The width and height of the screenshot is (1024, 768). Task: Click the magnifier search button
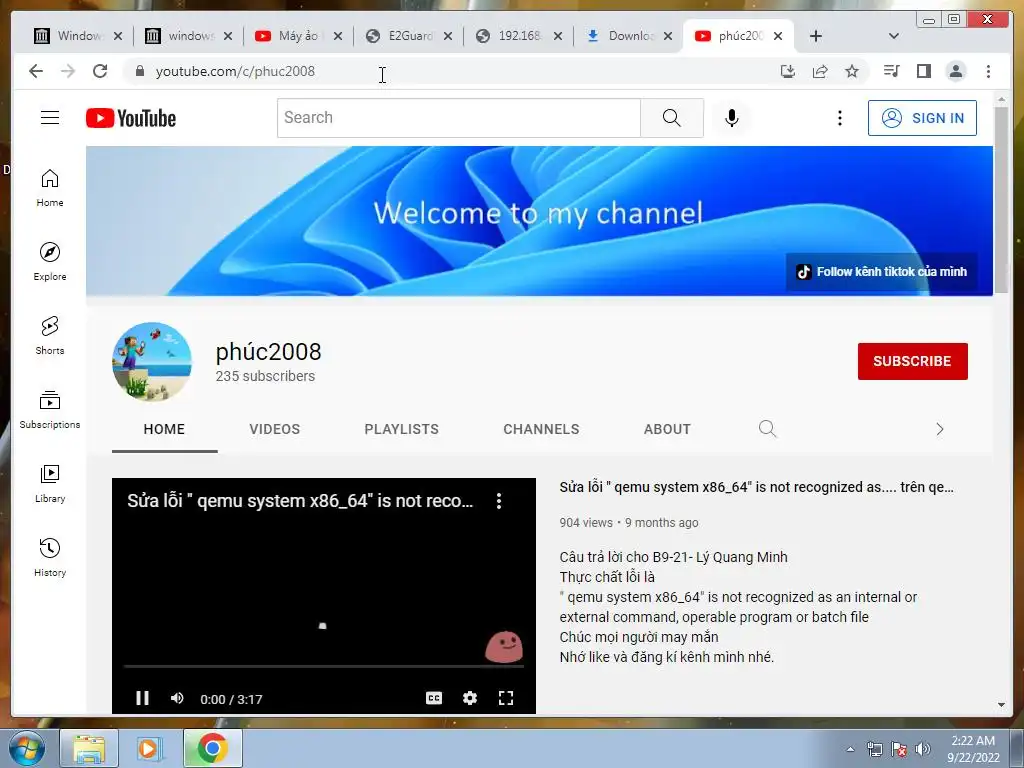pos(671,118)
